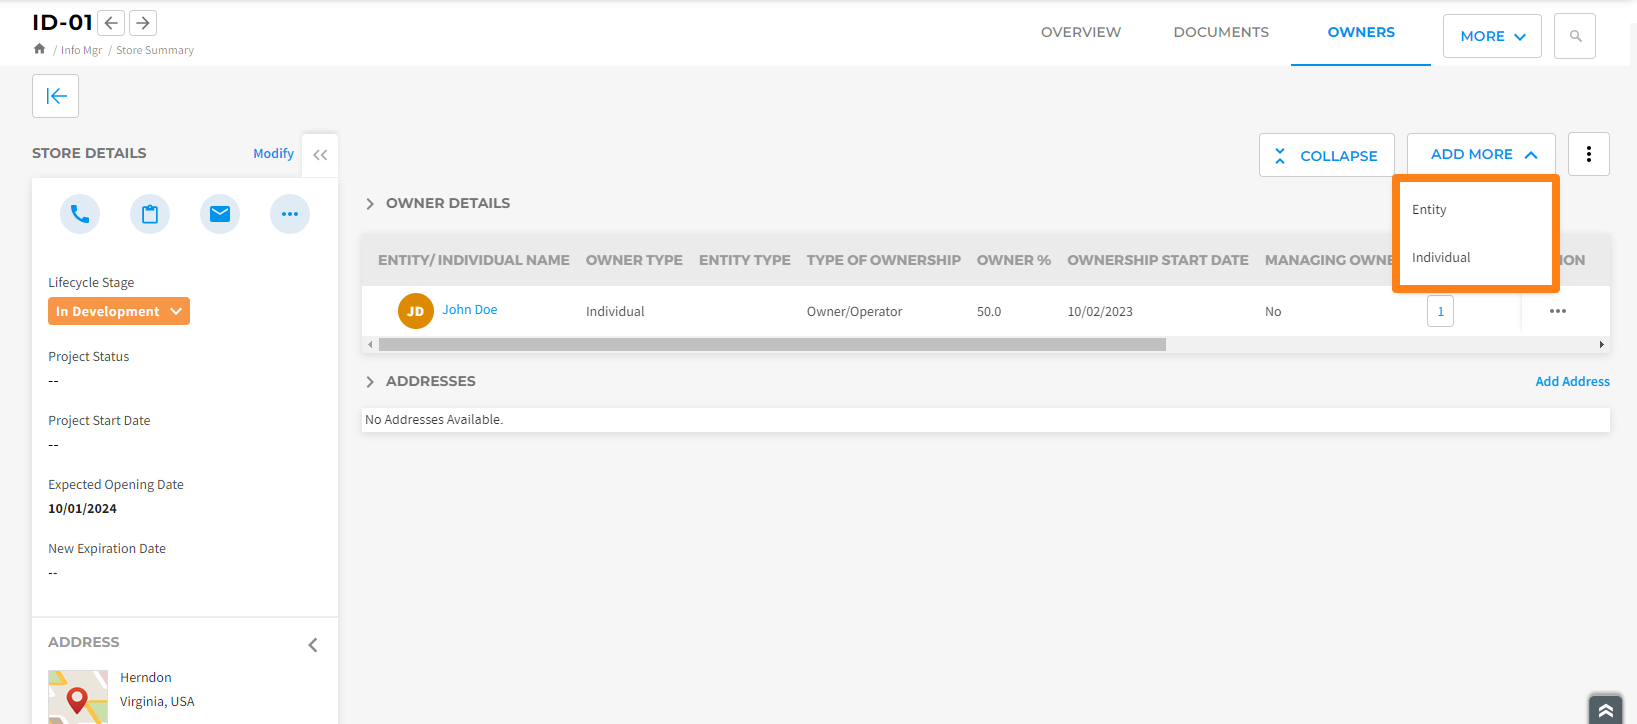This screenshot has width=1637, height=724.
Task: Open the In Development lifecycle dropdown
Action: point(119,311)
